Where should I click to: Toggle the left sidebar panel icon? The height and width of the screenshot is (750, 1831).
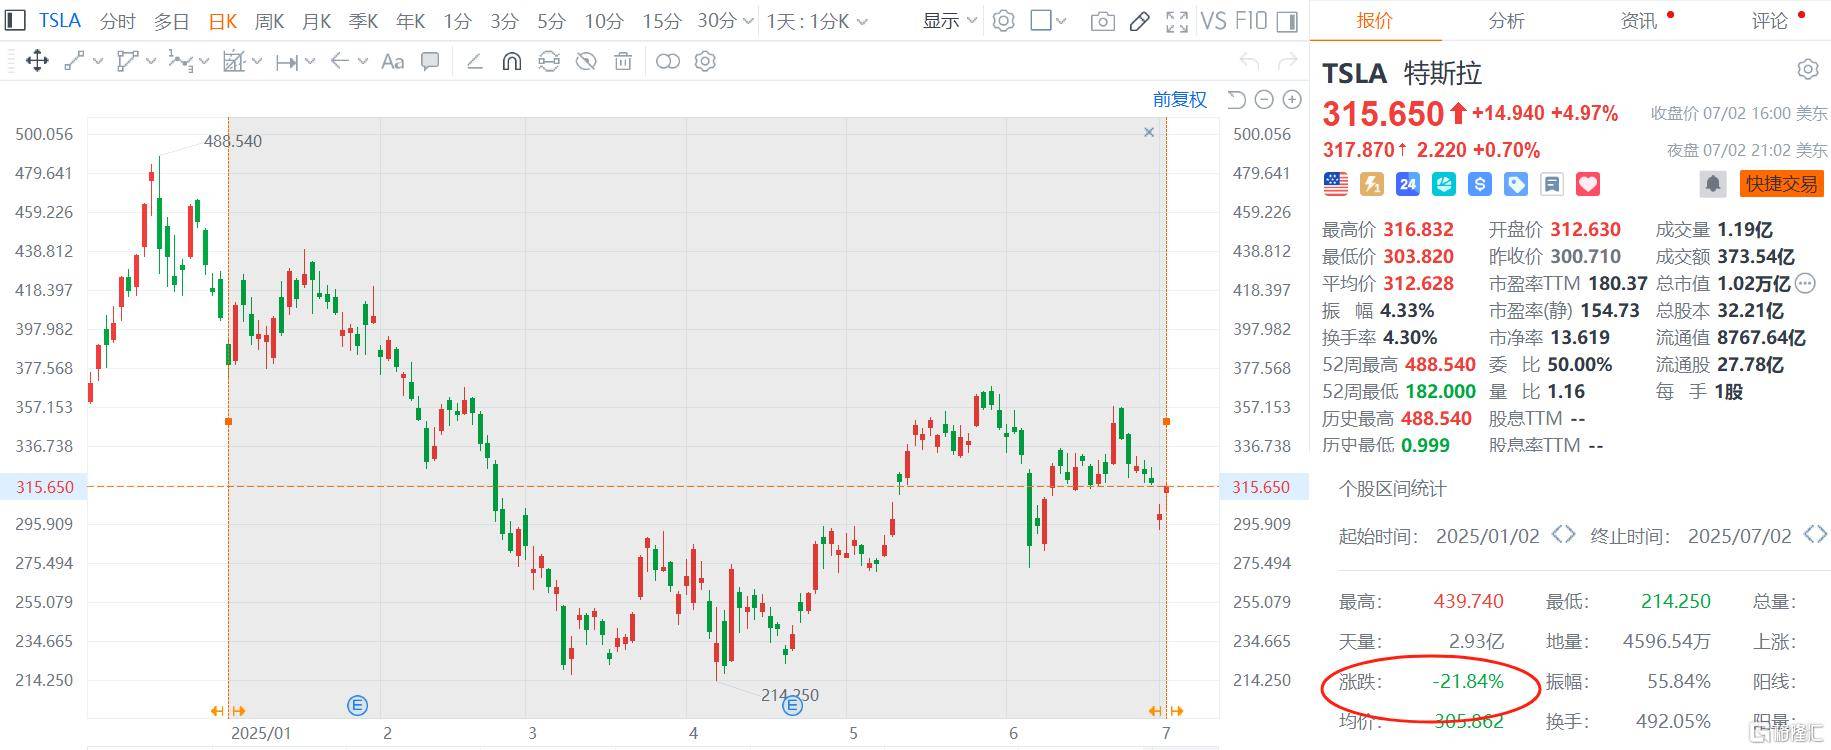15,20
